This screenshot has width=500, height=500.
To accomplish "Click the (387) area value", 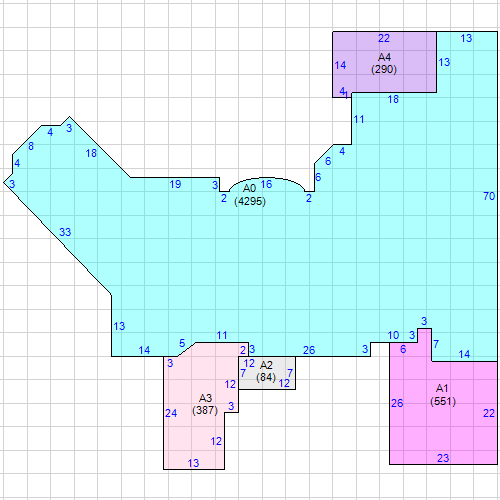I will 205,410.
